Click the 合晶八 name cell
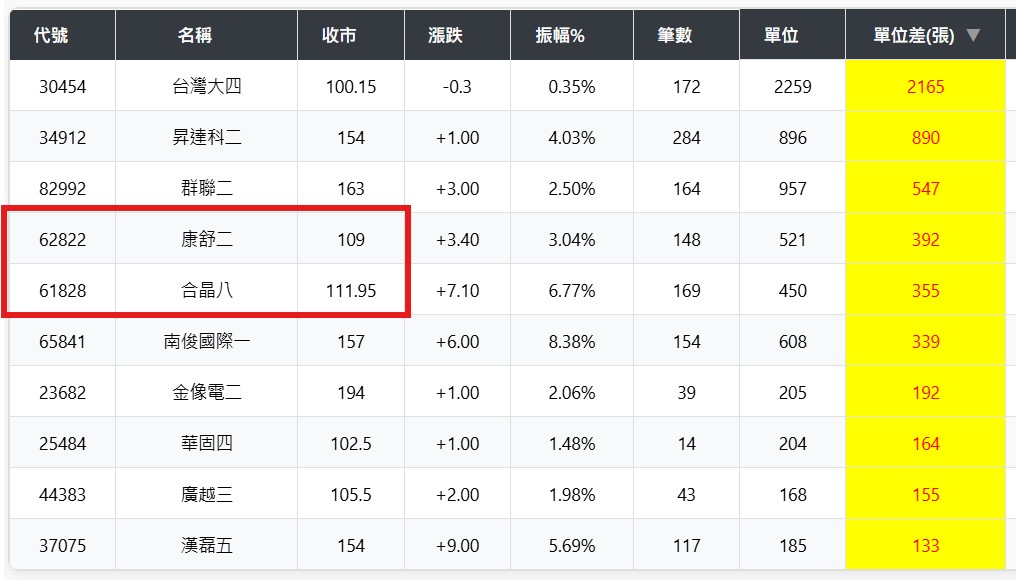Screen dimensions: 1016x580 point(207,291)
